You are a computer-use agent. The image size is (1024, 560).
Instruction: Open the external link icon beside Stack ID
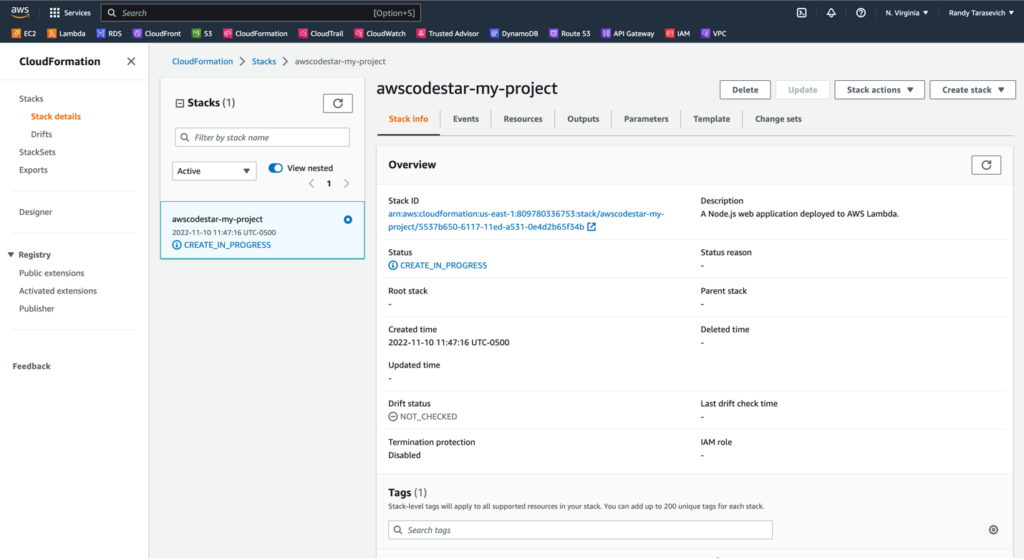coord(591,226)
